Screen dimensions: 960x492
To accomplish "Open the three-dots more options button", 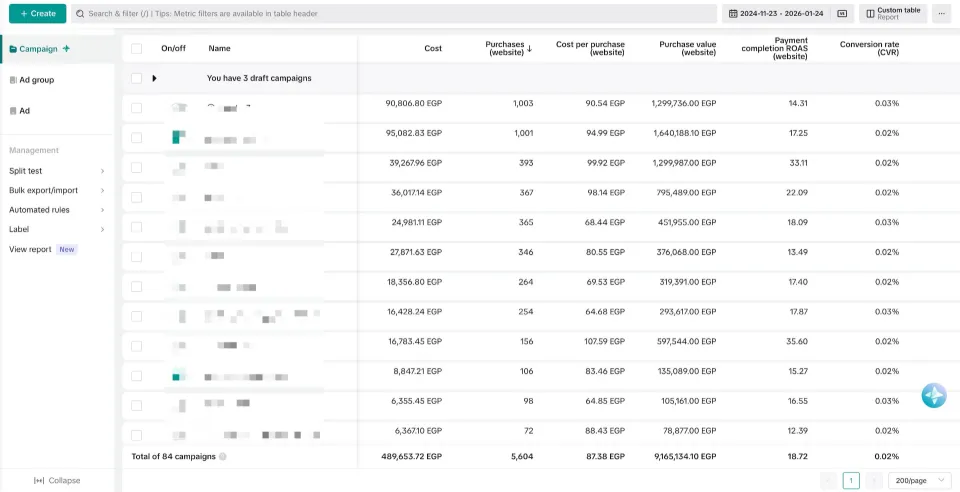I will (942, 13).
